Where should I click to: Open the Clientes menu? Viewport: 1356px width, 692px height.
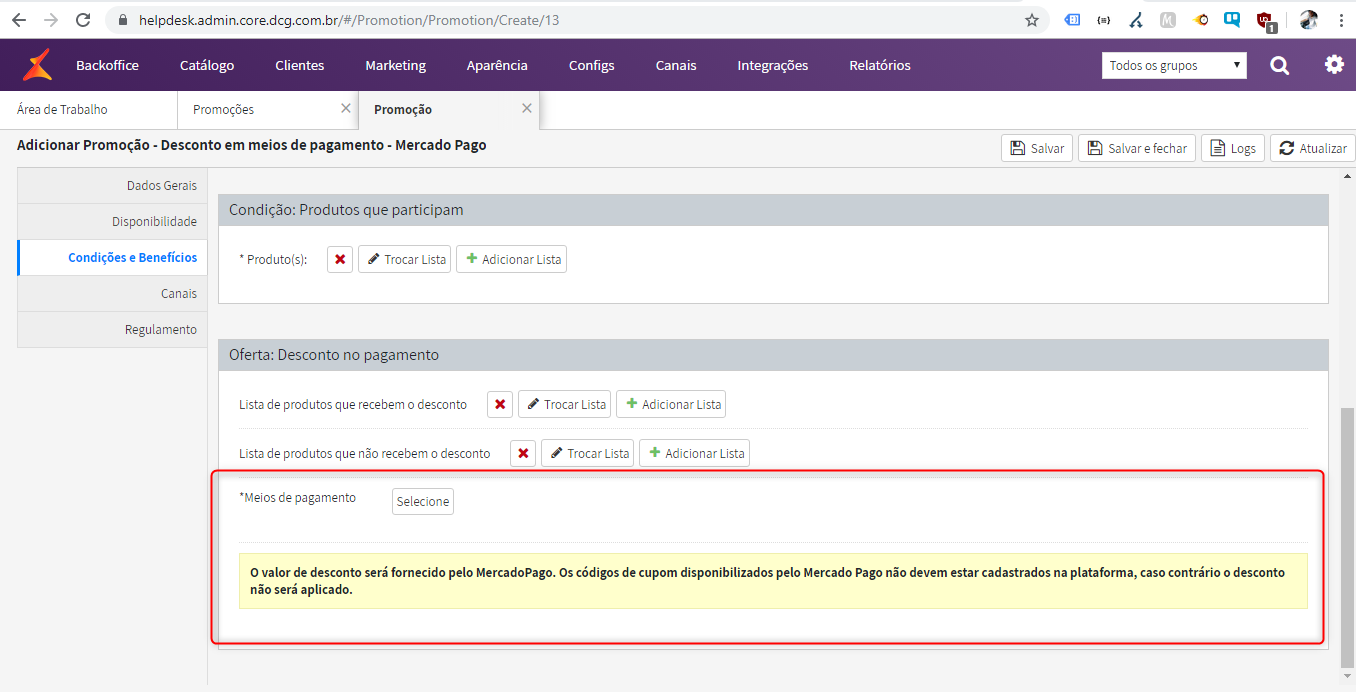[300, 65]
